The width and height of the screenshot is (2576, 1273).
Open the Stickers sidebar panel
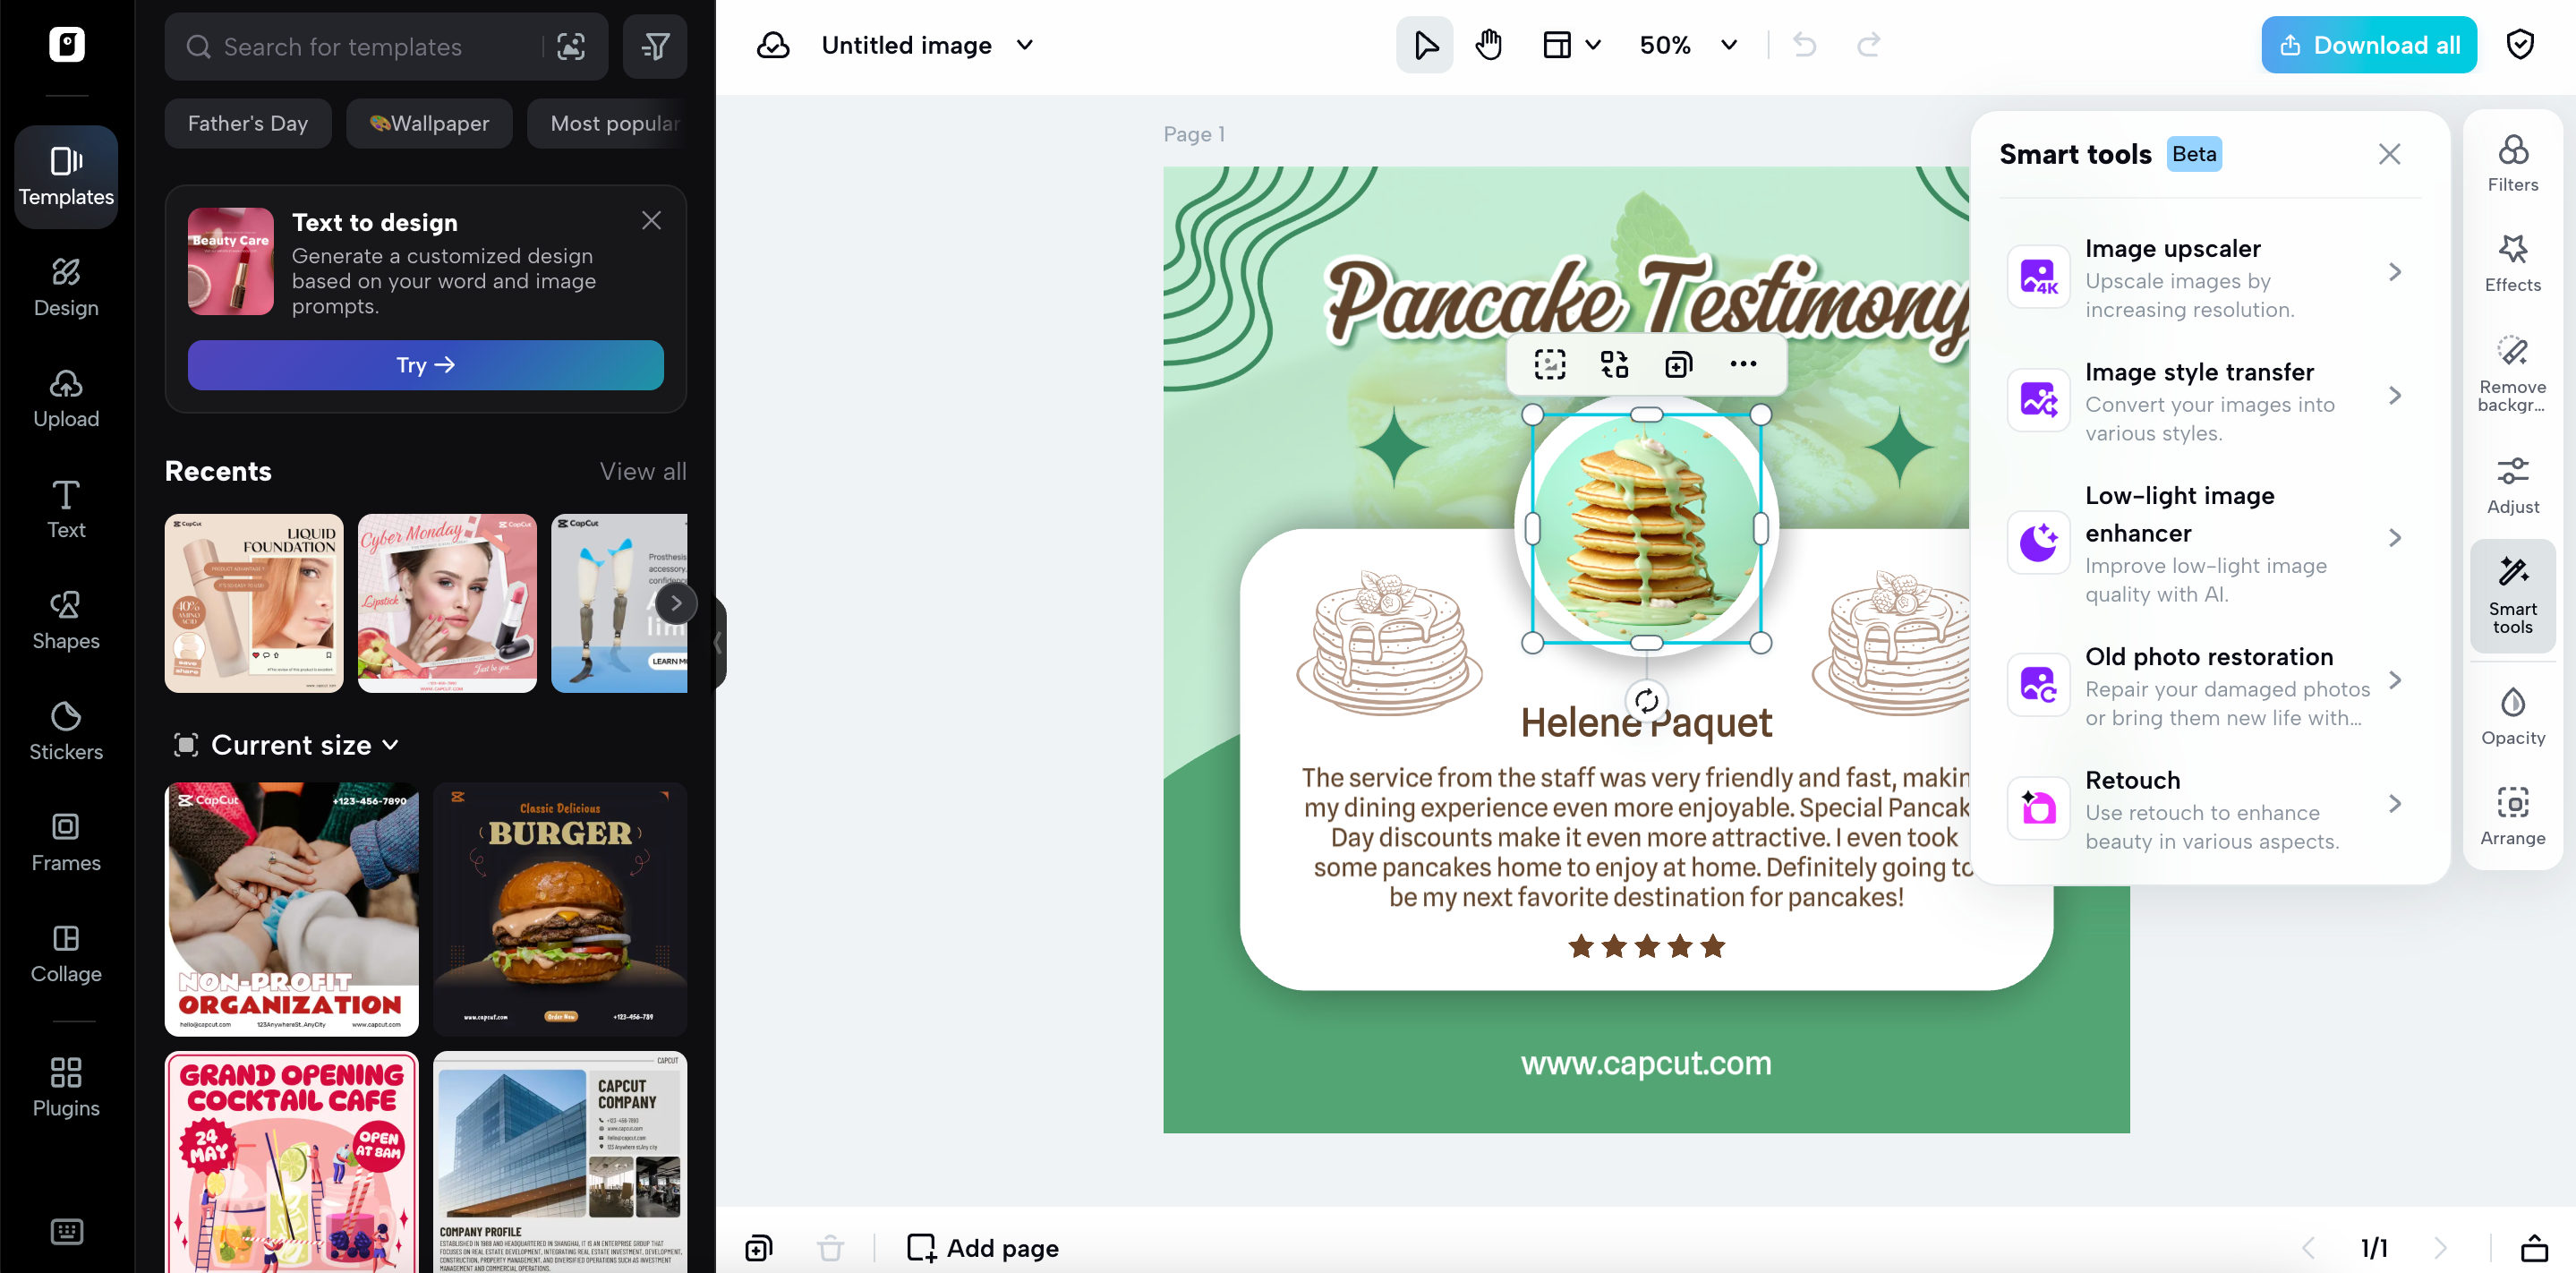66,730
